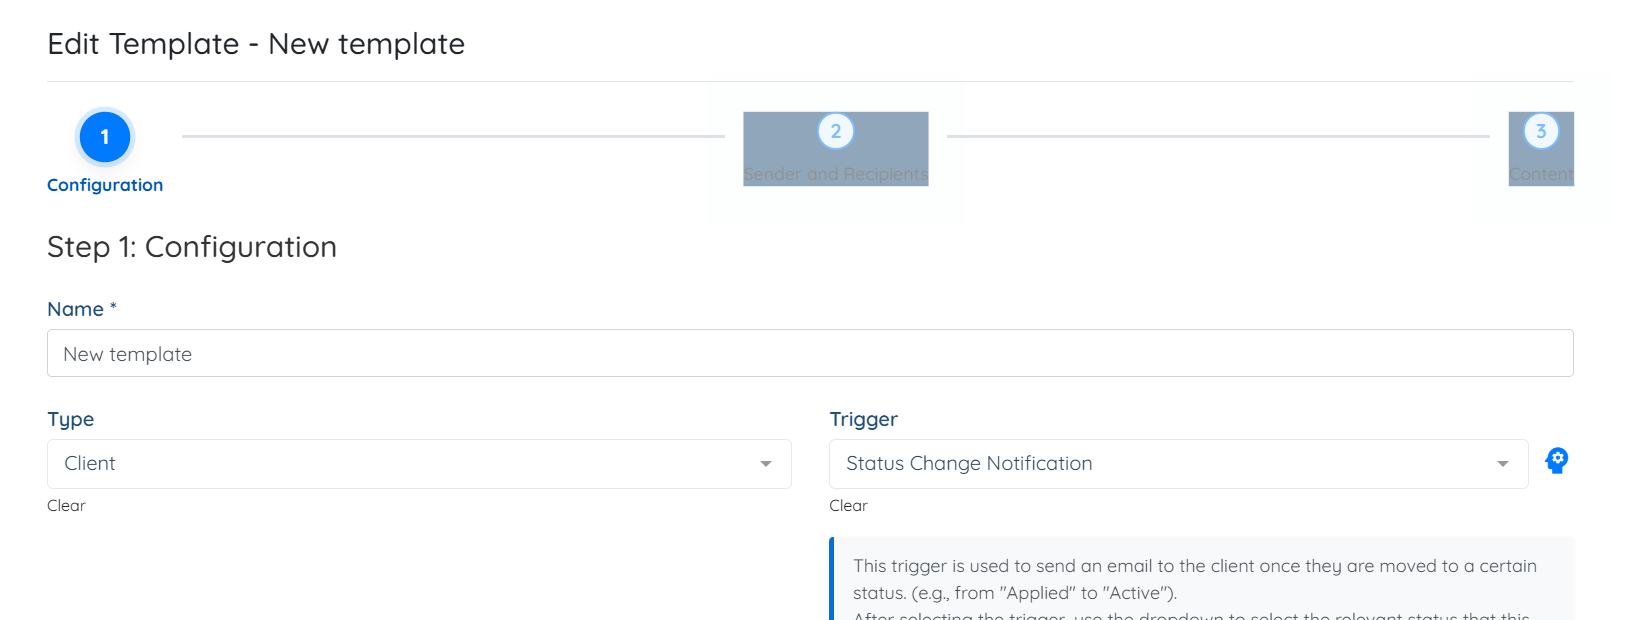The image size is (1636, 620).
Task: Click the Type dropdown caret arrow
Action: [766, 464]
